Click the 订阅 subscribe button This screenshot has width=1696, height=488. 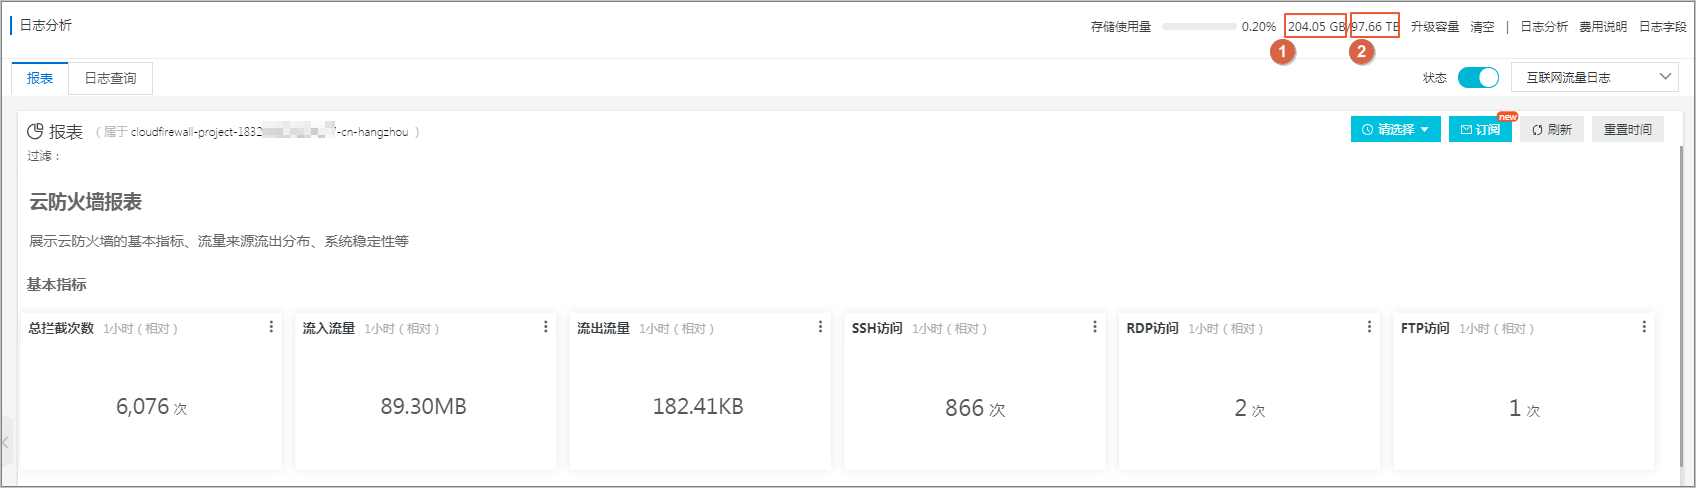1480,129
